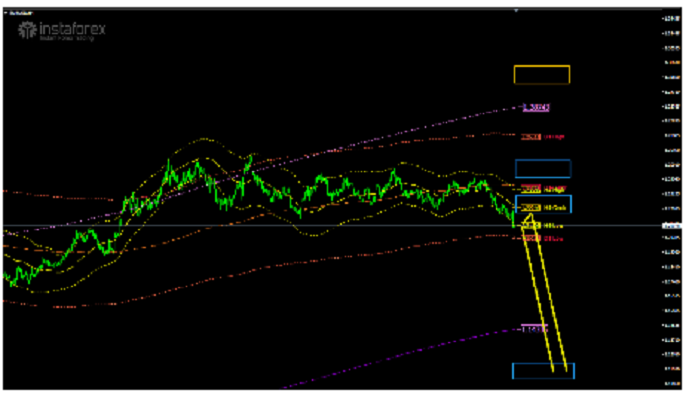
Task: Click the purple lower band price label
Action: point(535,328)
